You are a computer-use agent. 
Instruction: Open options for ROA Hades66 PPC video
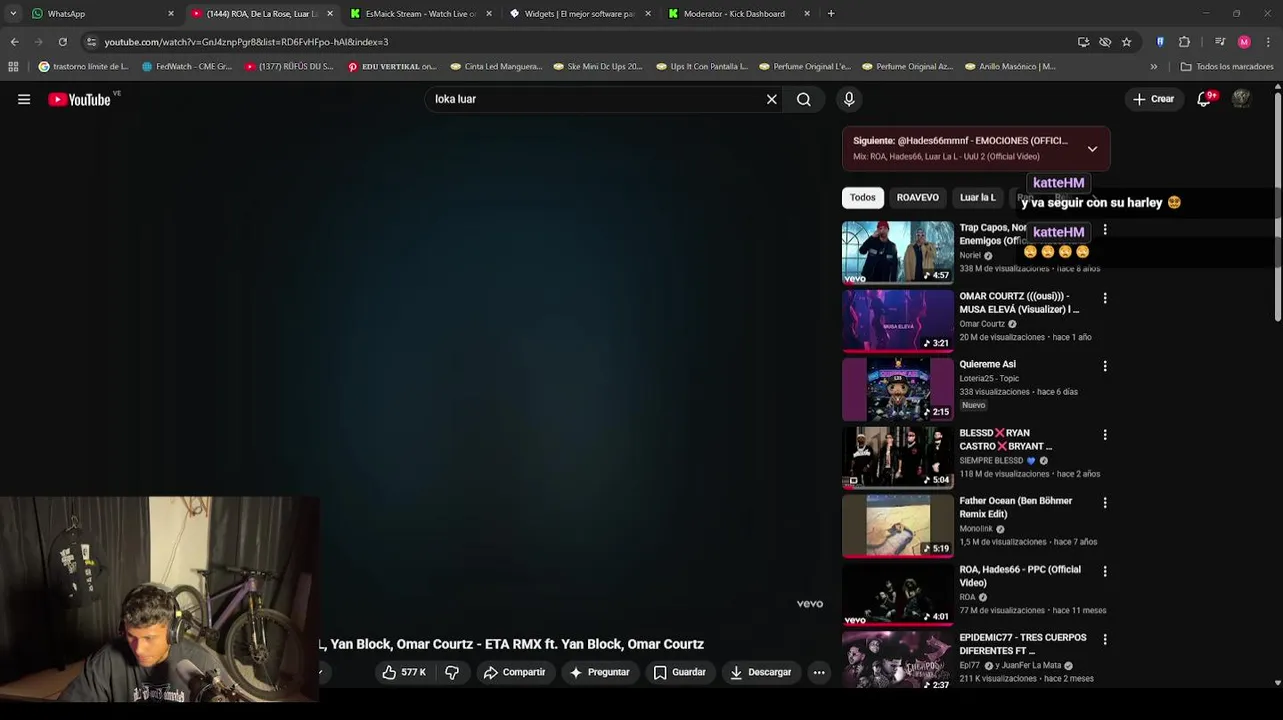click(1105, 571)
